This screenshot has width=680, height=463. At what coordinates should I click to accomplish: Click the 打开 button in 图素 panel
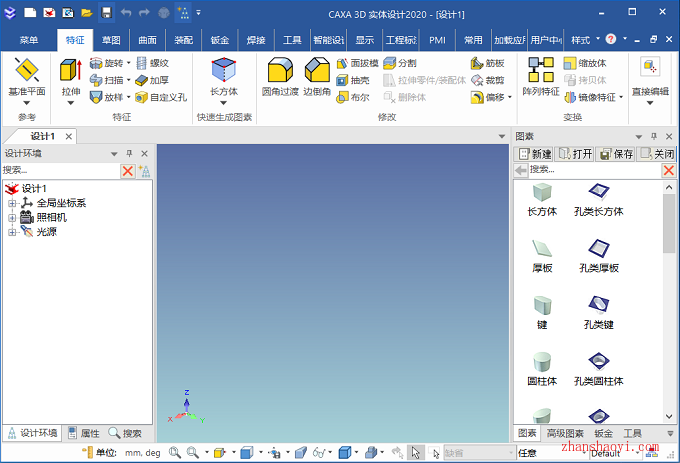(575, 154)
